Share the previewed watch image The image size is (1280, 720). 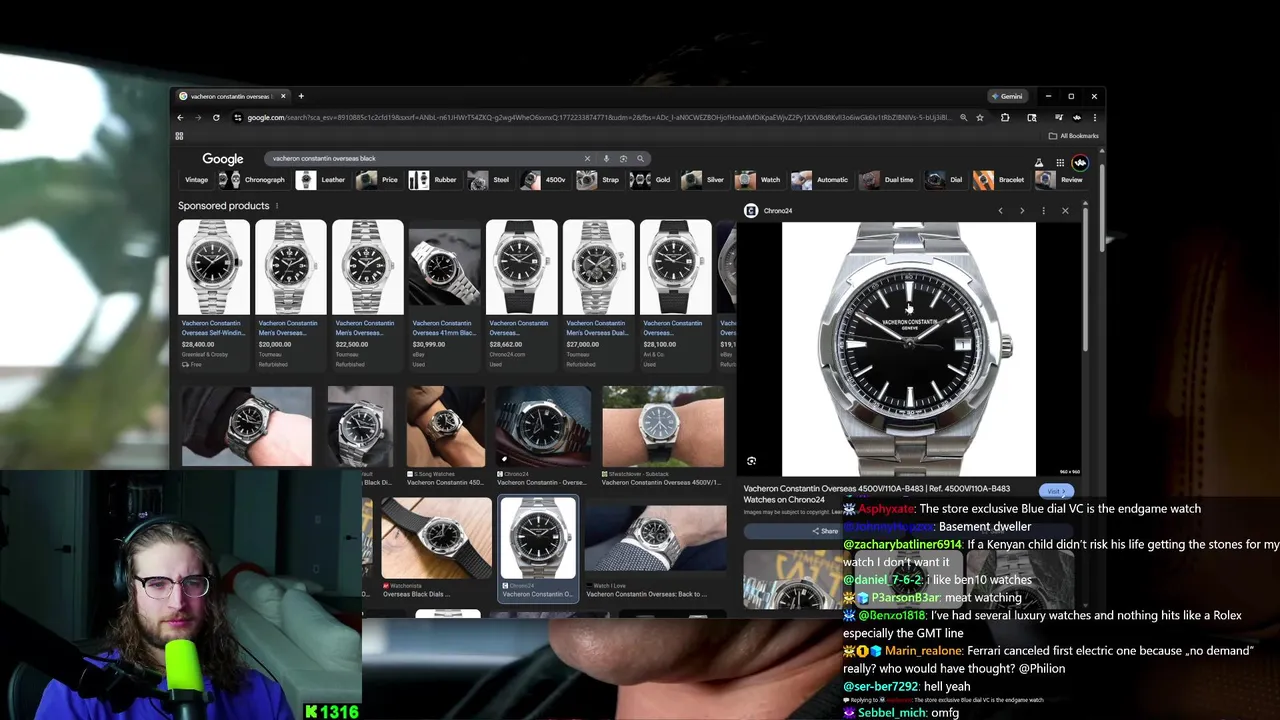[825, 531]
